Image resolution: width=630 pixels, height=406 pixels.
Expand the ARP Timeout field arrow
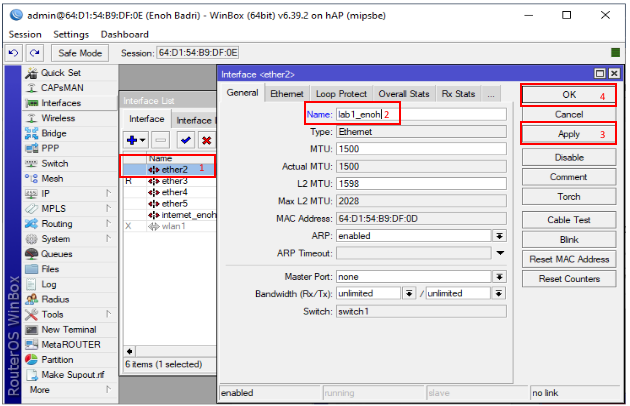(500, 253)
